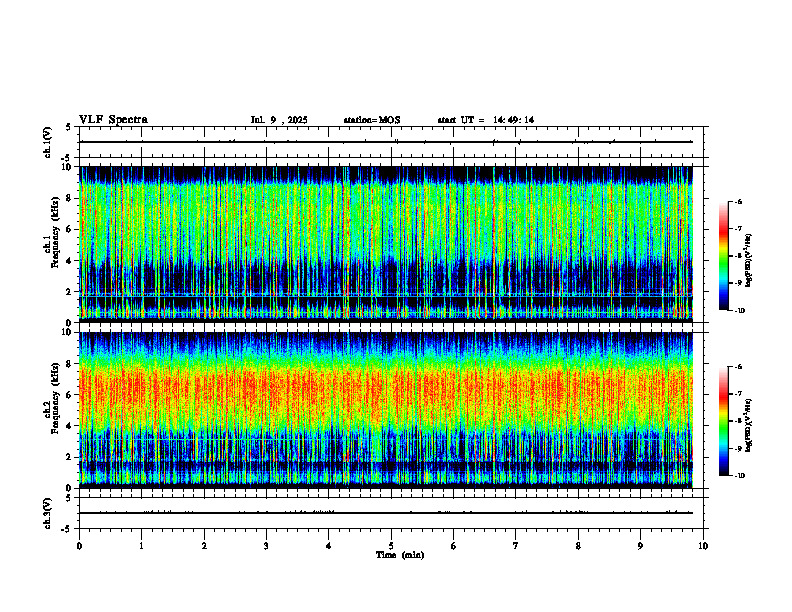Click the "-9" label on ch.2 colorbar
Viewport: 792px width, 612px height.
pyautogui.click(x=738, y=448)
